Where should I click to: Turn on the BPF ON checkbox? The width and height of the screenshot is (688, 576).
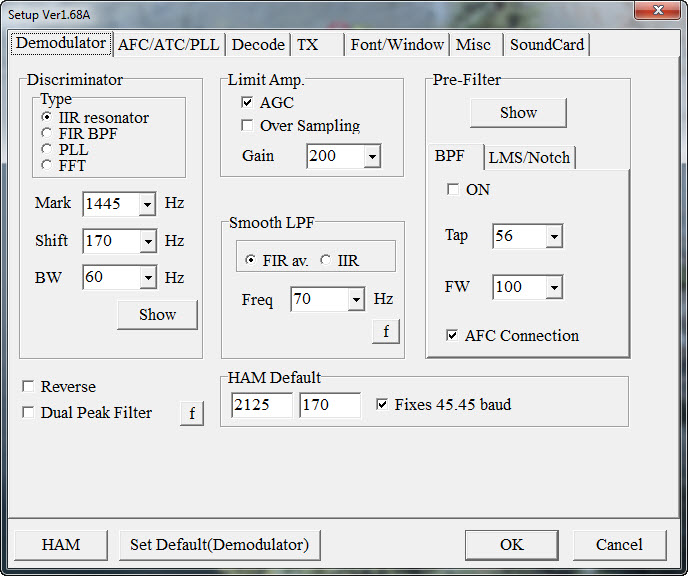click(x=453, y=189)
